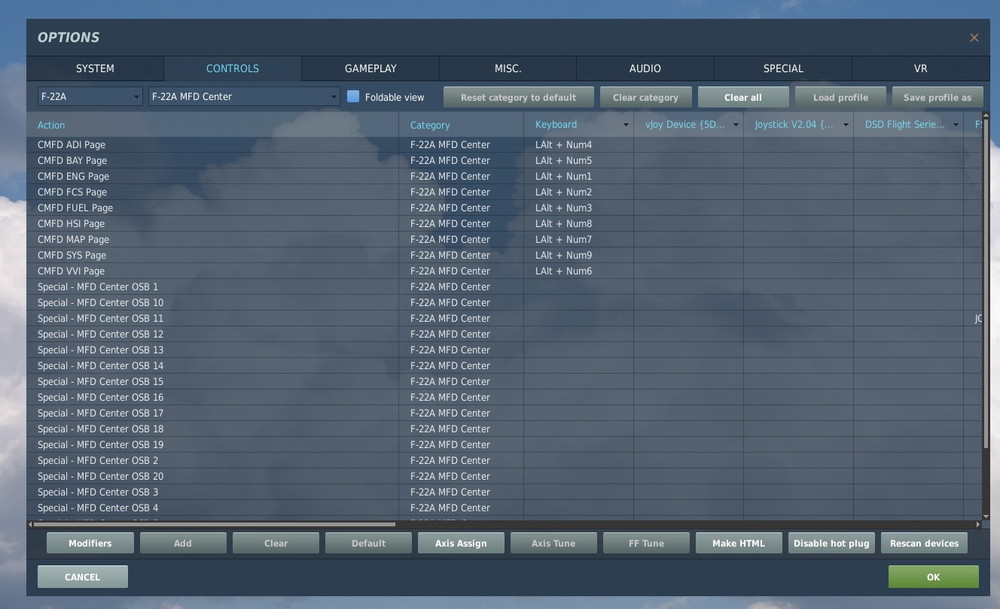
Task: Click the Clear category button
Action: (645, 98)
